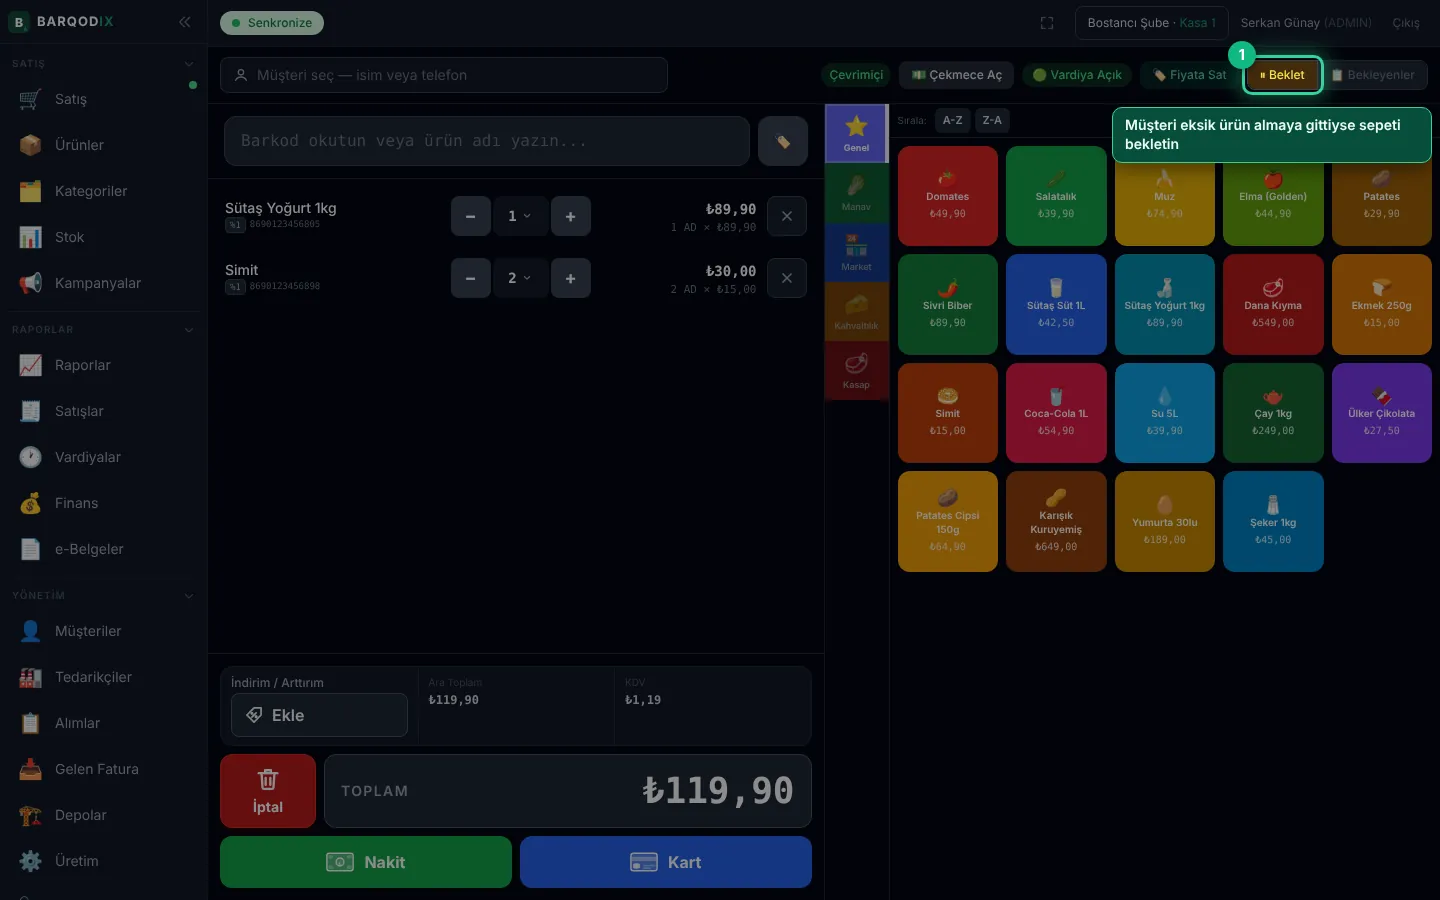Click the Çıkış logout link

tap(1405, 23)
